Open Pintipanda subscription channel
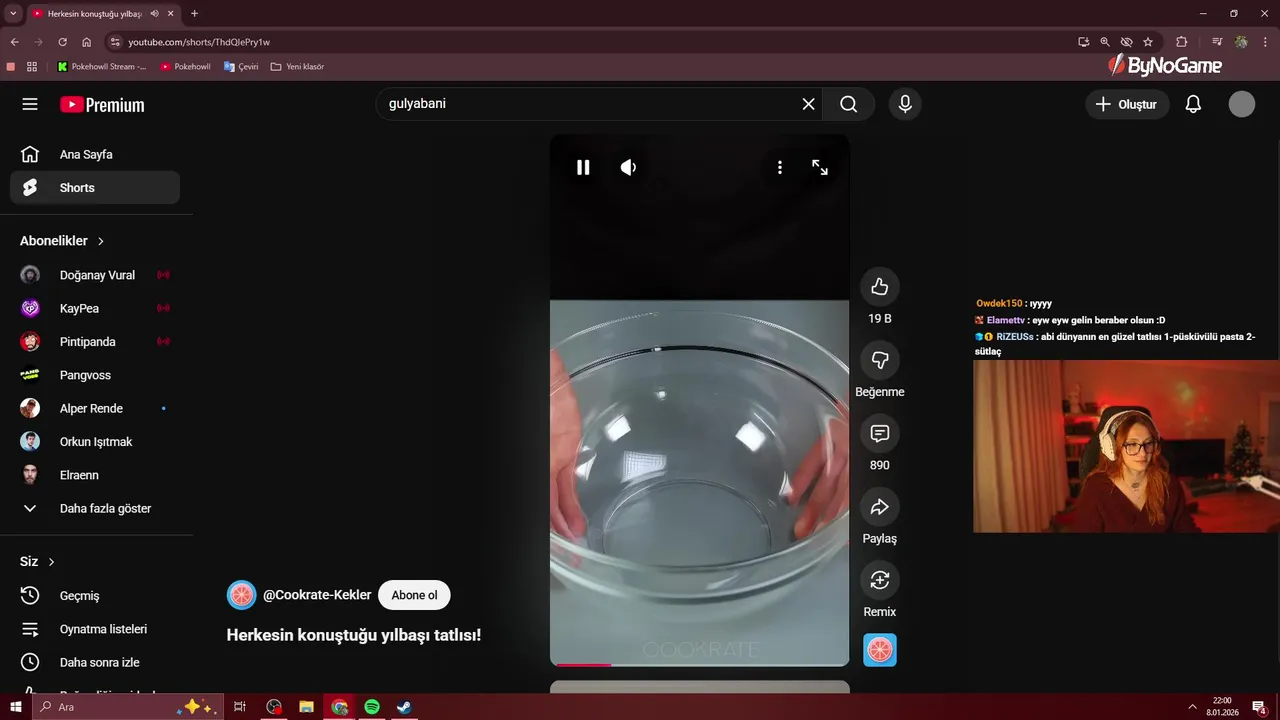 95,341
